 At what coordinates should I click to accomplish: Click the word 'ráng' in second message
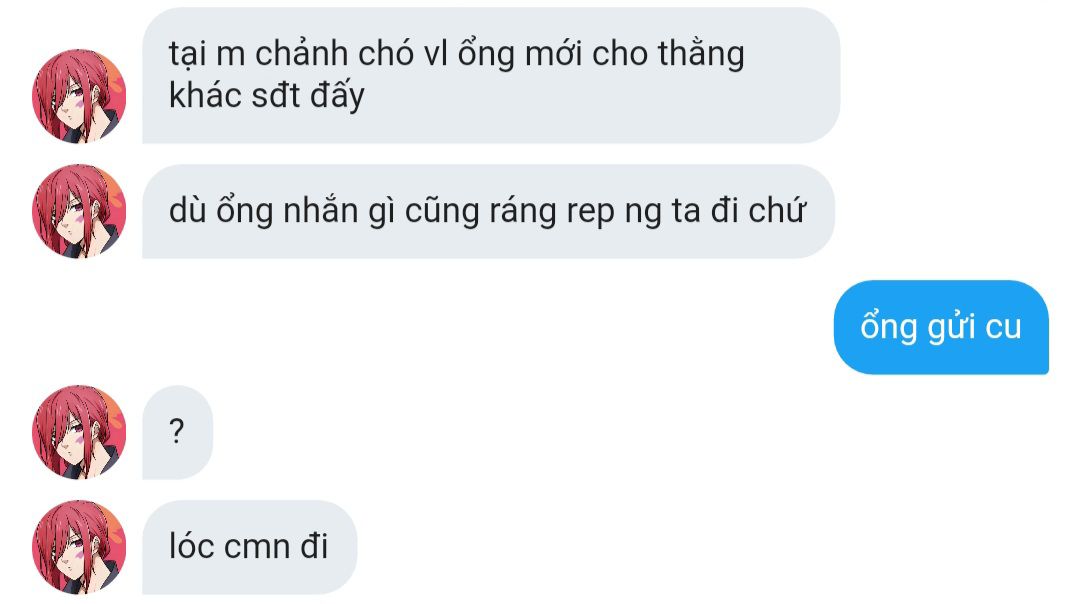523,212
